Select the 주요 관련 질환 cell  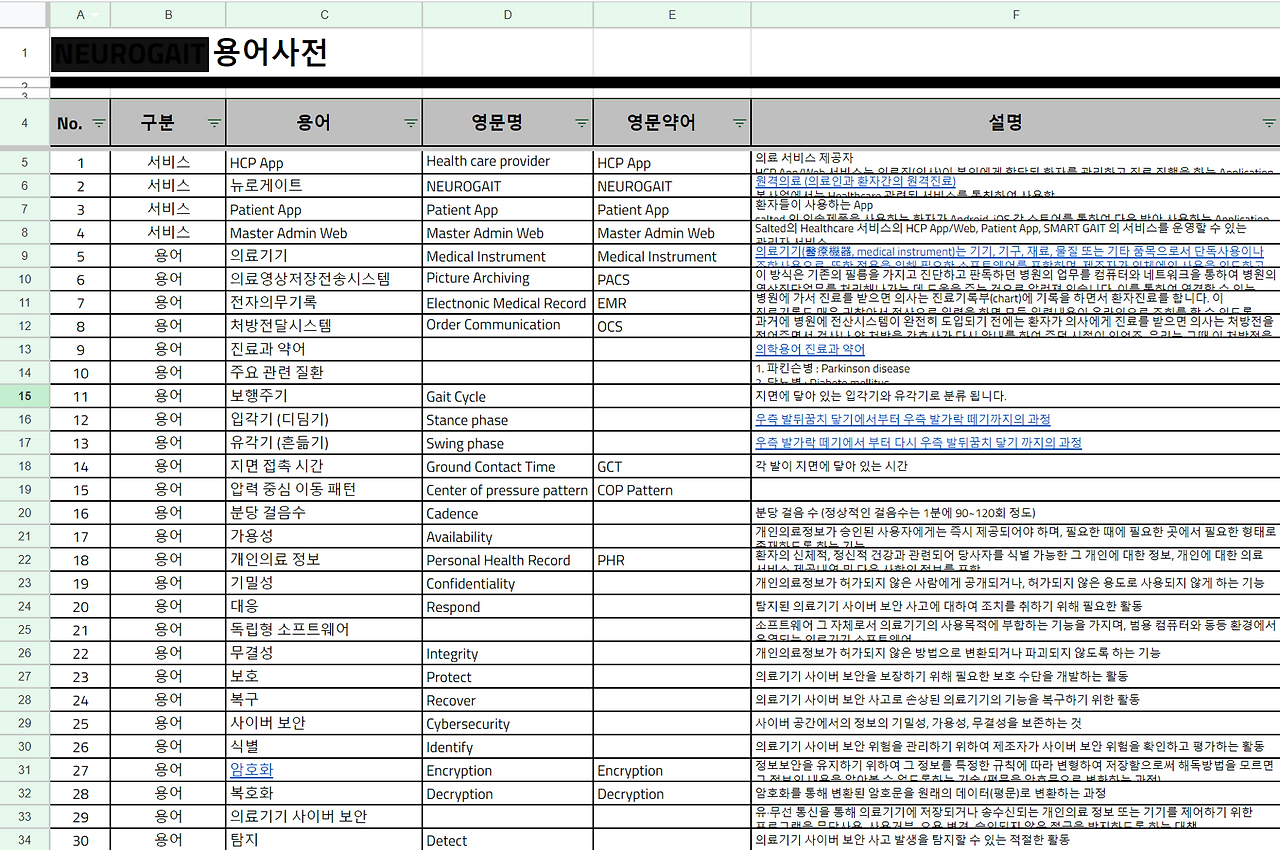[x=324, y=373]
